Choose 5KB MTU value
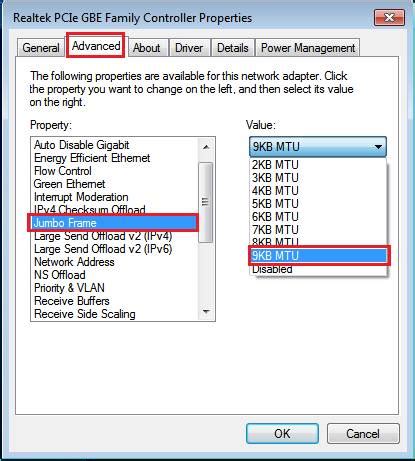 [x=318, y=204]
